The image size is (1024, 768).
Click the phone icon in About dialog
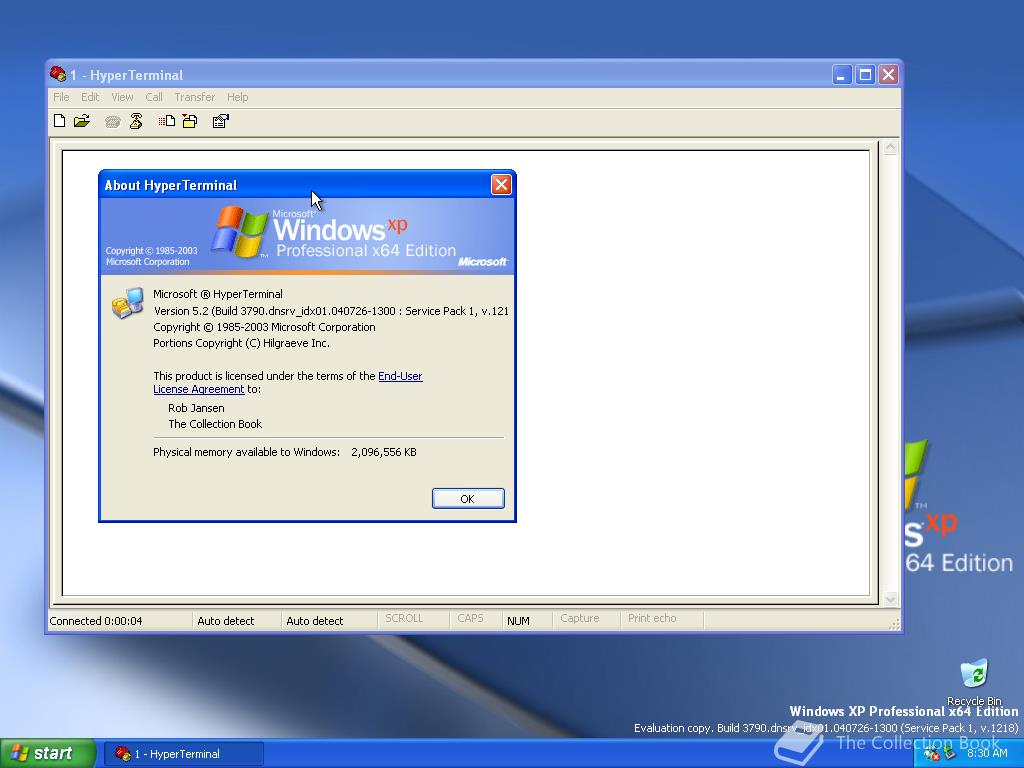tap(127, 303)
